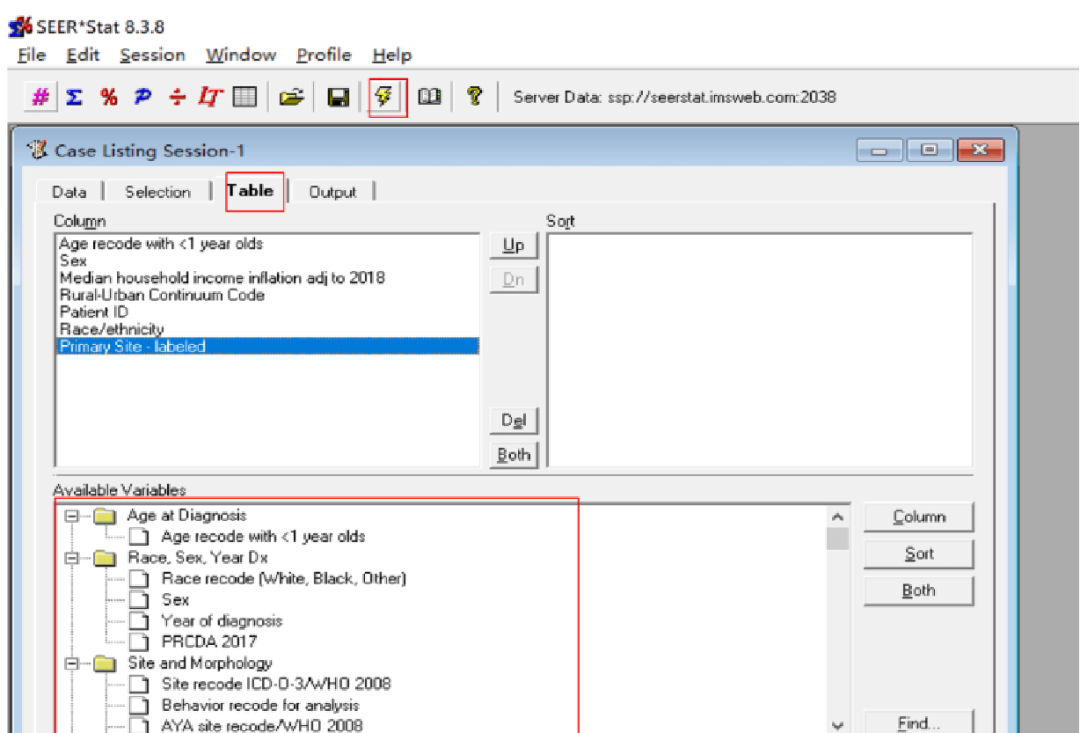1080x733 pixels.
Task: Maximize the Case Listing Session-1 window
Action: point(930,150)
